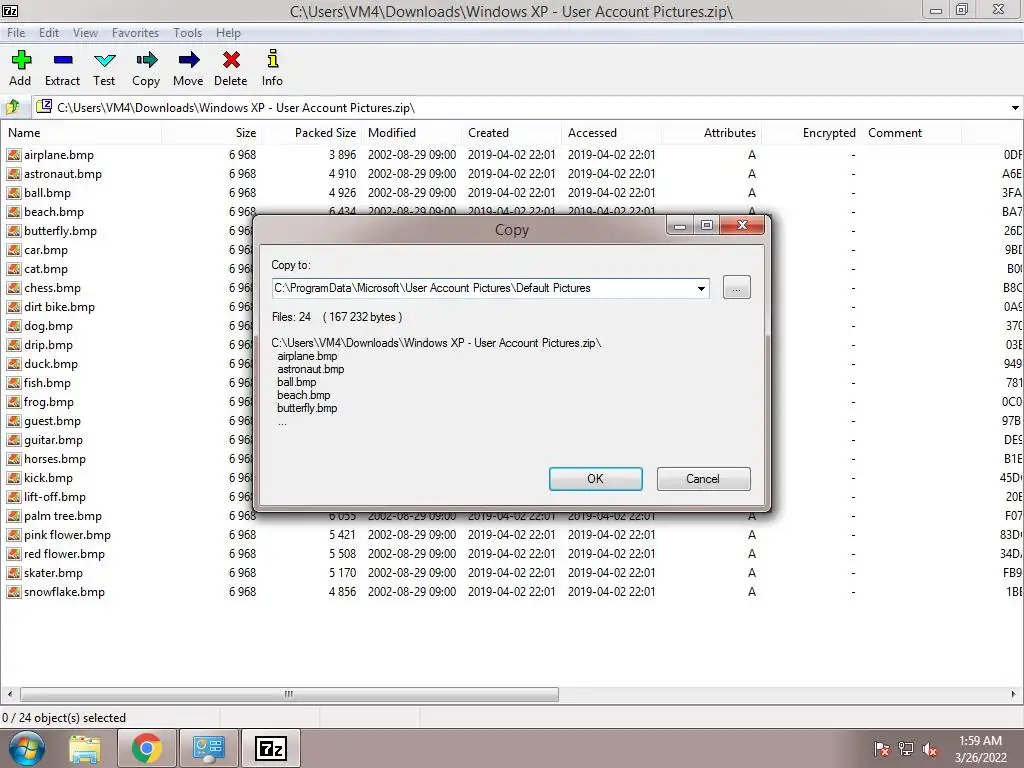Select the duck.bmp file name

51,364
